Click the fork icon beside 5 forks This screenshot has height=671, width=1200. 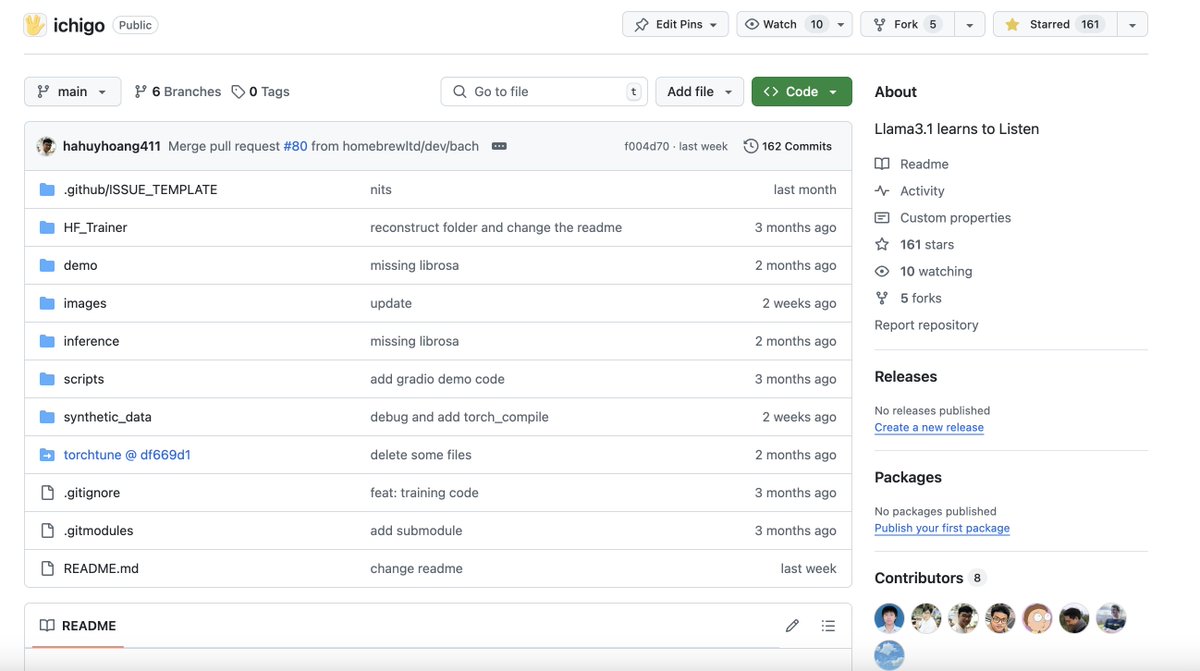point(882,298)
